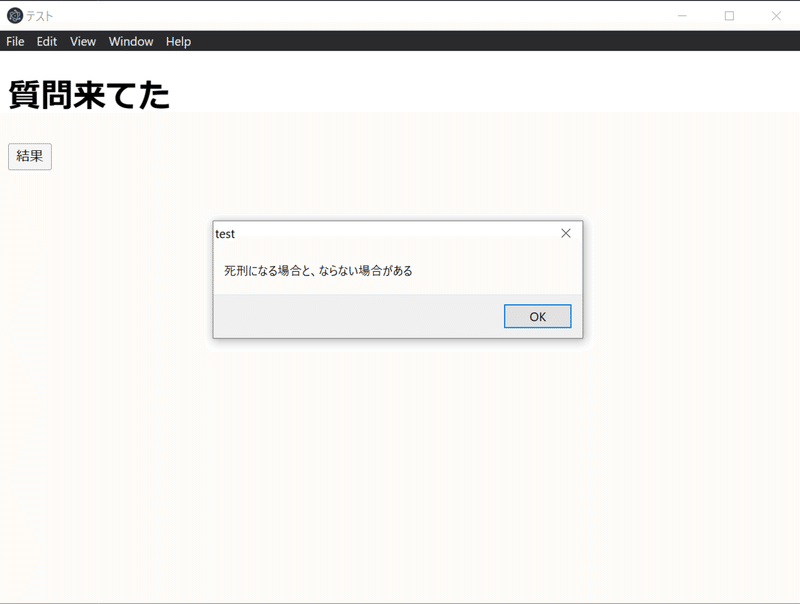Maximize the テスト application window
Screen dimensions: 800x604
click(729, 16)
